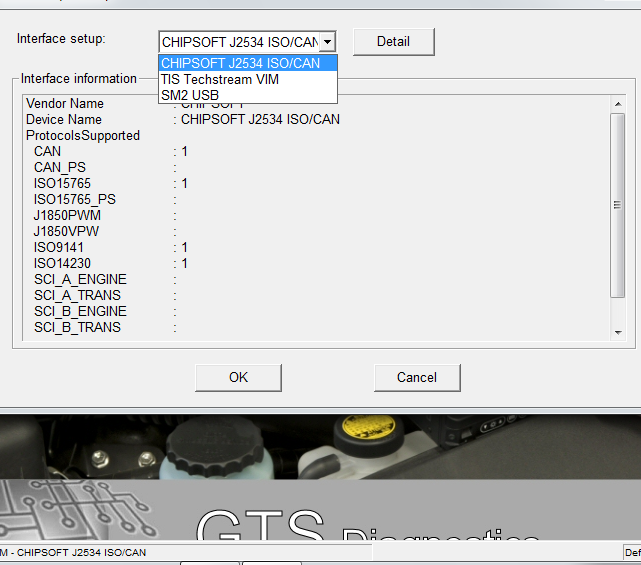Select the Device Name row
Image resolution: width=641 pixels, height=565 pixels.
tap(64, 120)
